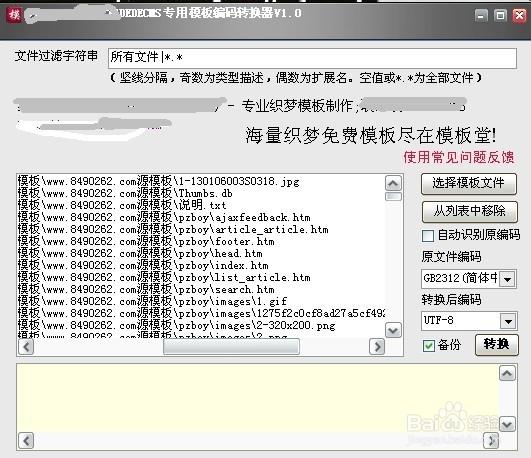Select the pzboy\article_article.htm row
This screenshot has width=531, height=458.
pos(201,229)
